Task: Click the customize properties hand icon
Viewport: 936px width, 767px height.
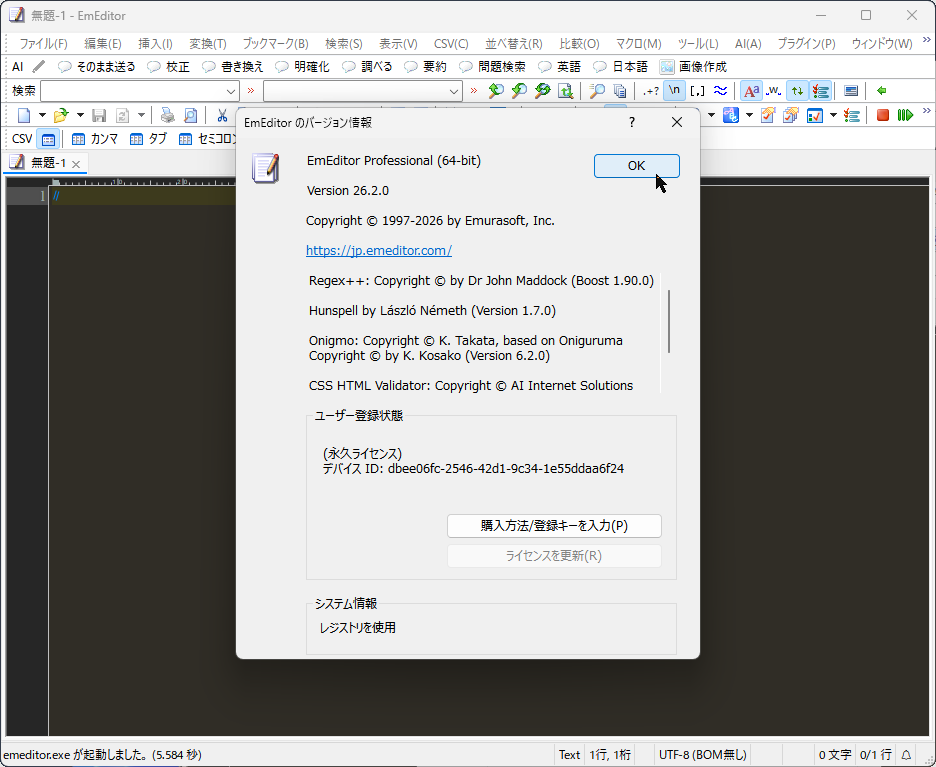Action: pyautogui.click(x=768, y=115)
